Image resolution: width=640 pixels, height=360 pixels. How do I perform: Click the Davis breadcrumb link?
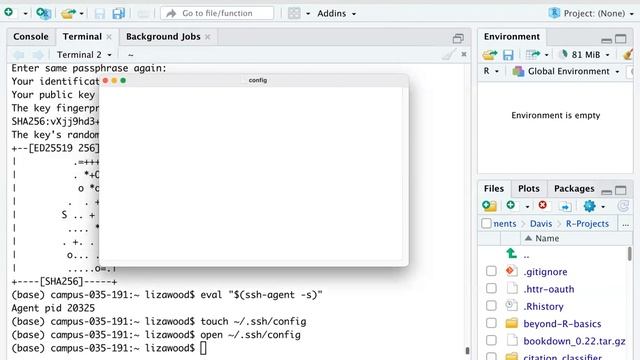(541, 224)
